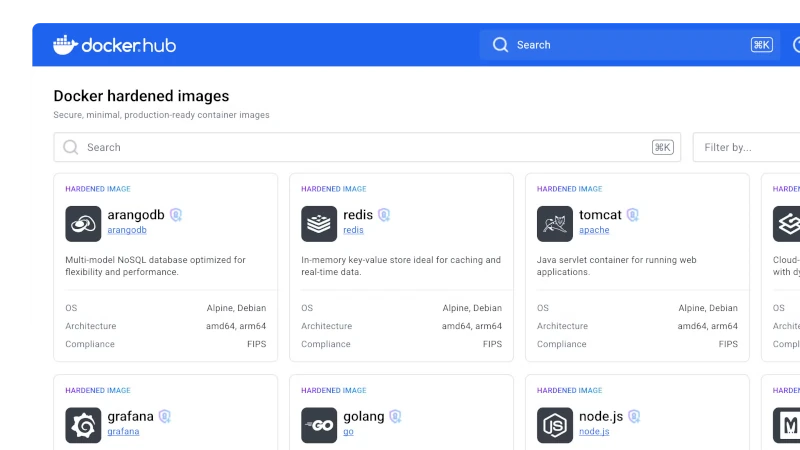The height and width of the screenshot is (450, 800).
Task: Click 'FIPS' compliance value on tomcat card
Action: click(x=728, y=344)
